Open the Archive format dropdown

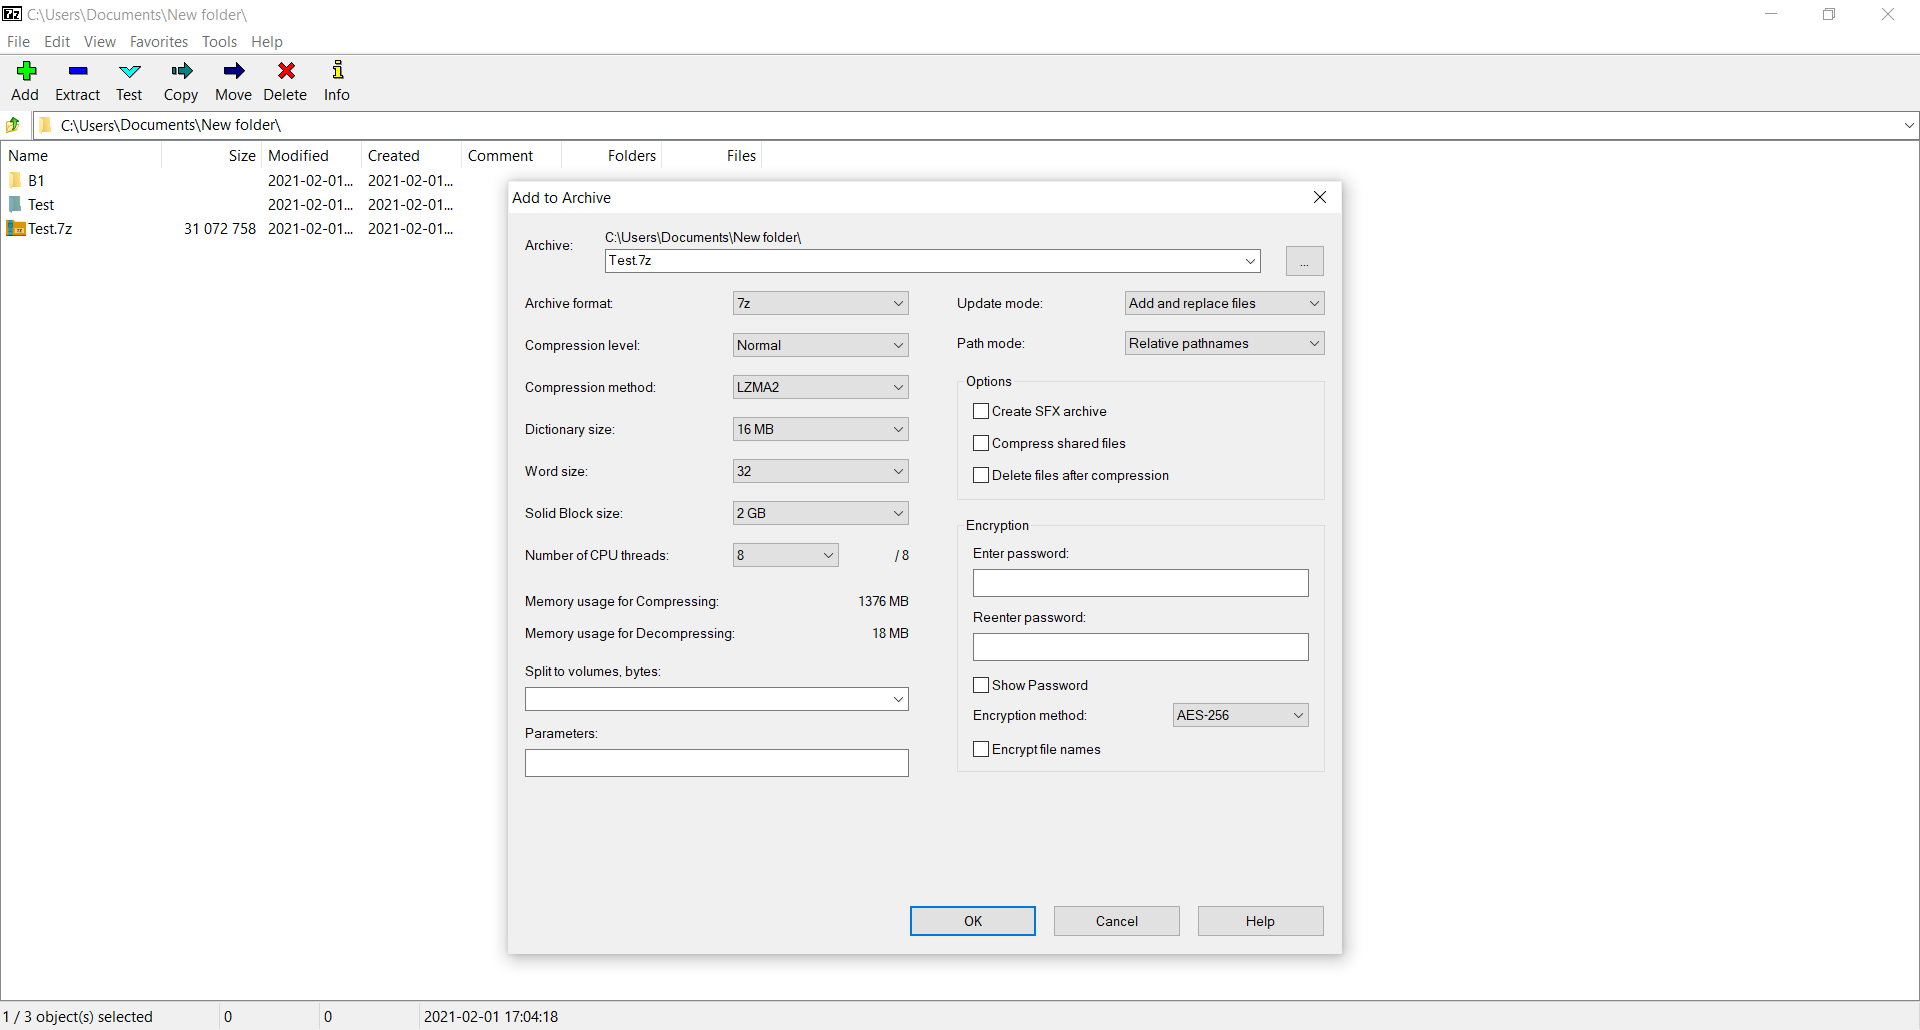pyautogui.click(x=820, y=303)
